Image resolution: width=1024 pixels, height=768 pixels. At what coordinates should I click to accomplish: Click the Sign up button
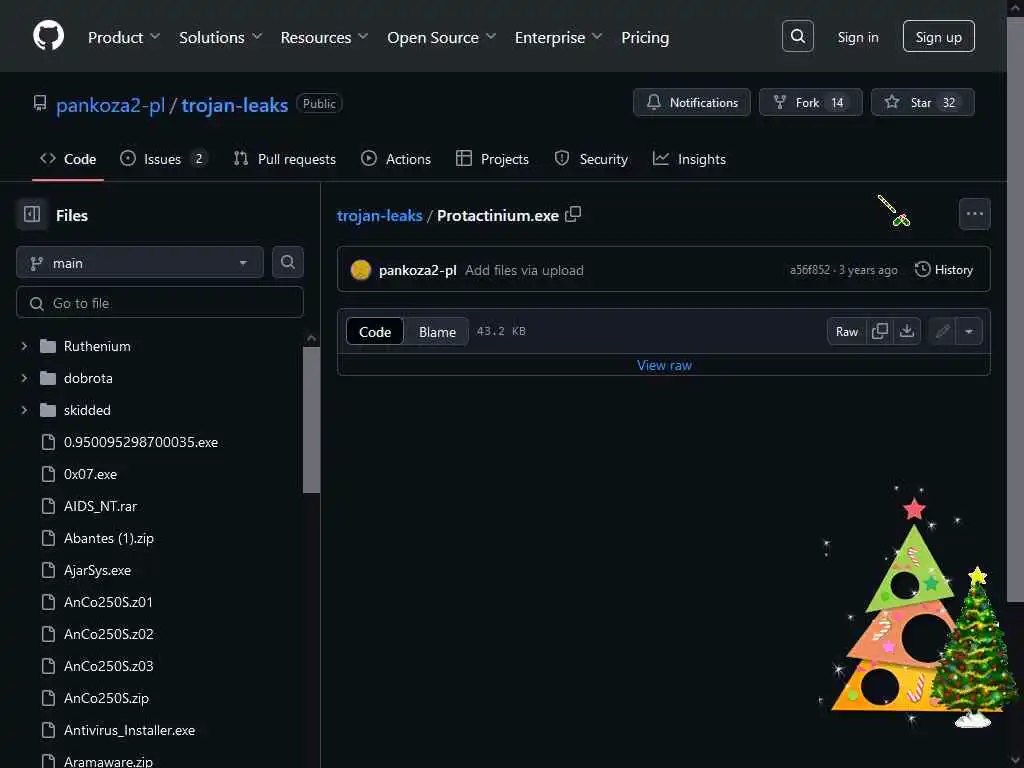pyautogui.click(x=938, y=36)
